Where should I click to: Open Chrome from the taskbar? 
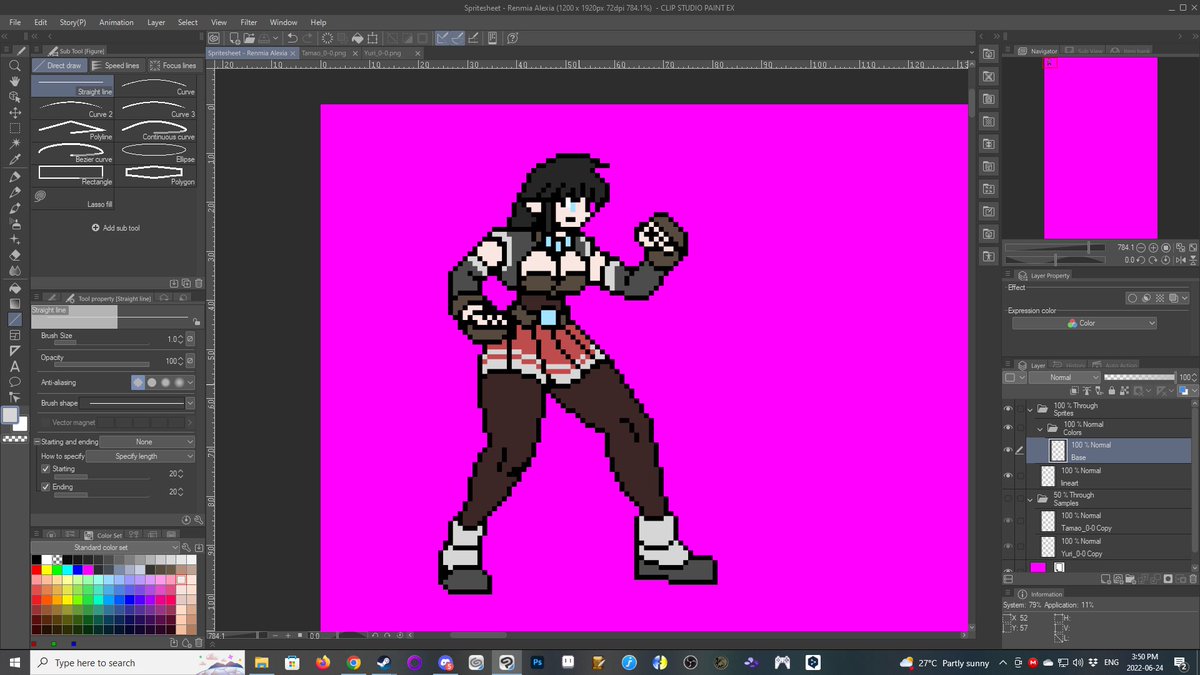(x=353, y=662)
